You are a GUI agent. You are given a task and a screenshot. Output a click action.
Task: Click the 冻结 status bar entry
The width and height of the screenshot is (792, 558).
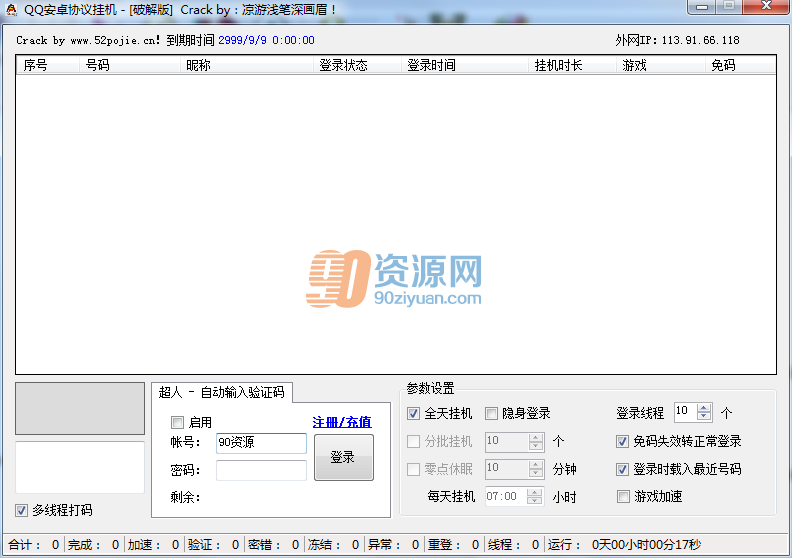[x=333, y=545]
